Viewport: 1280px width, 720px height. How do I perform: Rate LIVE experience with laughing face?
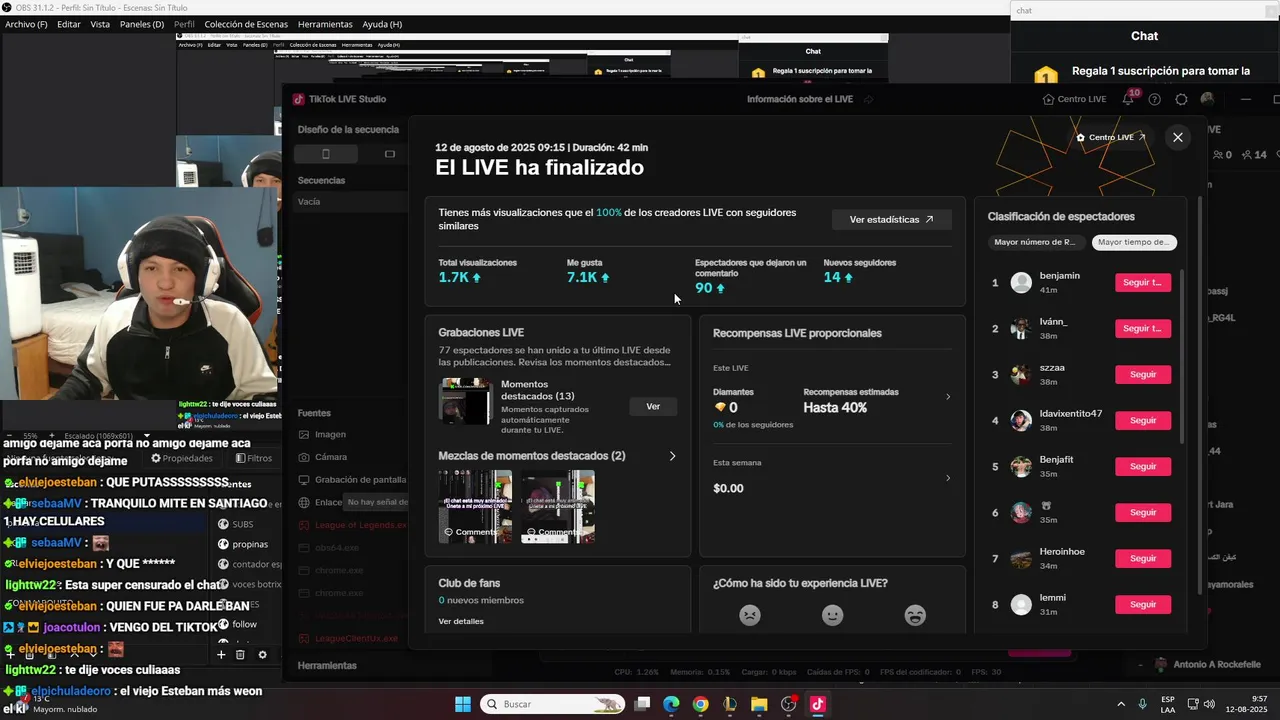click(x=915, y=616)
